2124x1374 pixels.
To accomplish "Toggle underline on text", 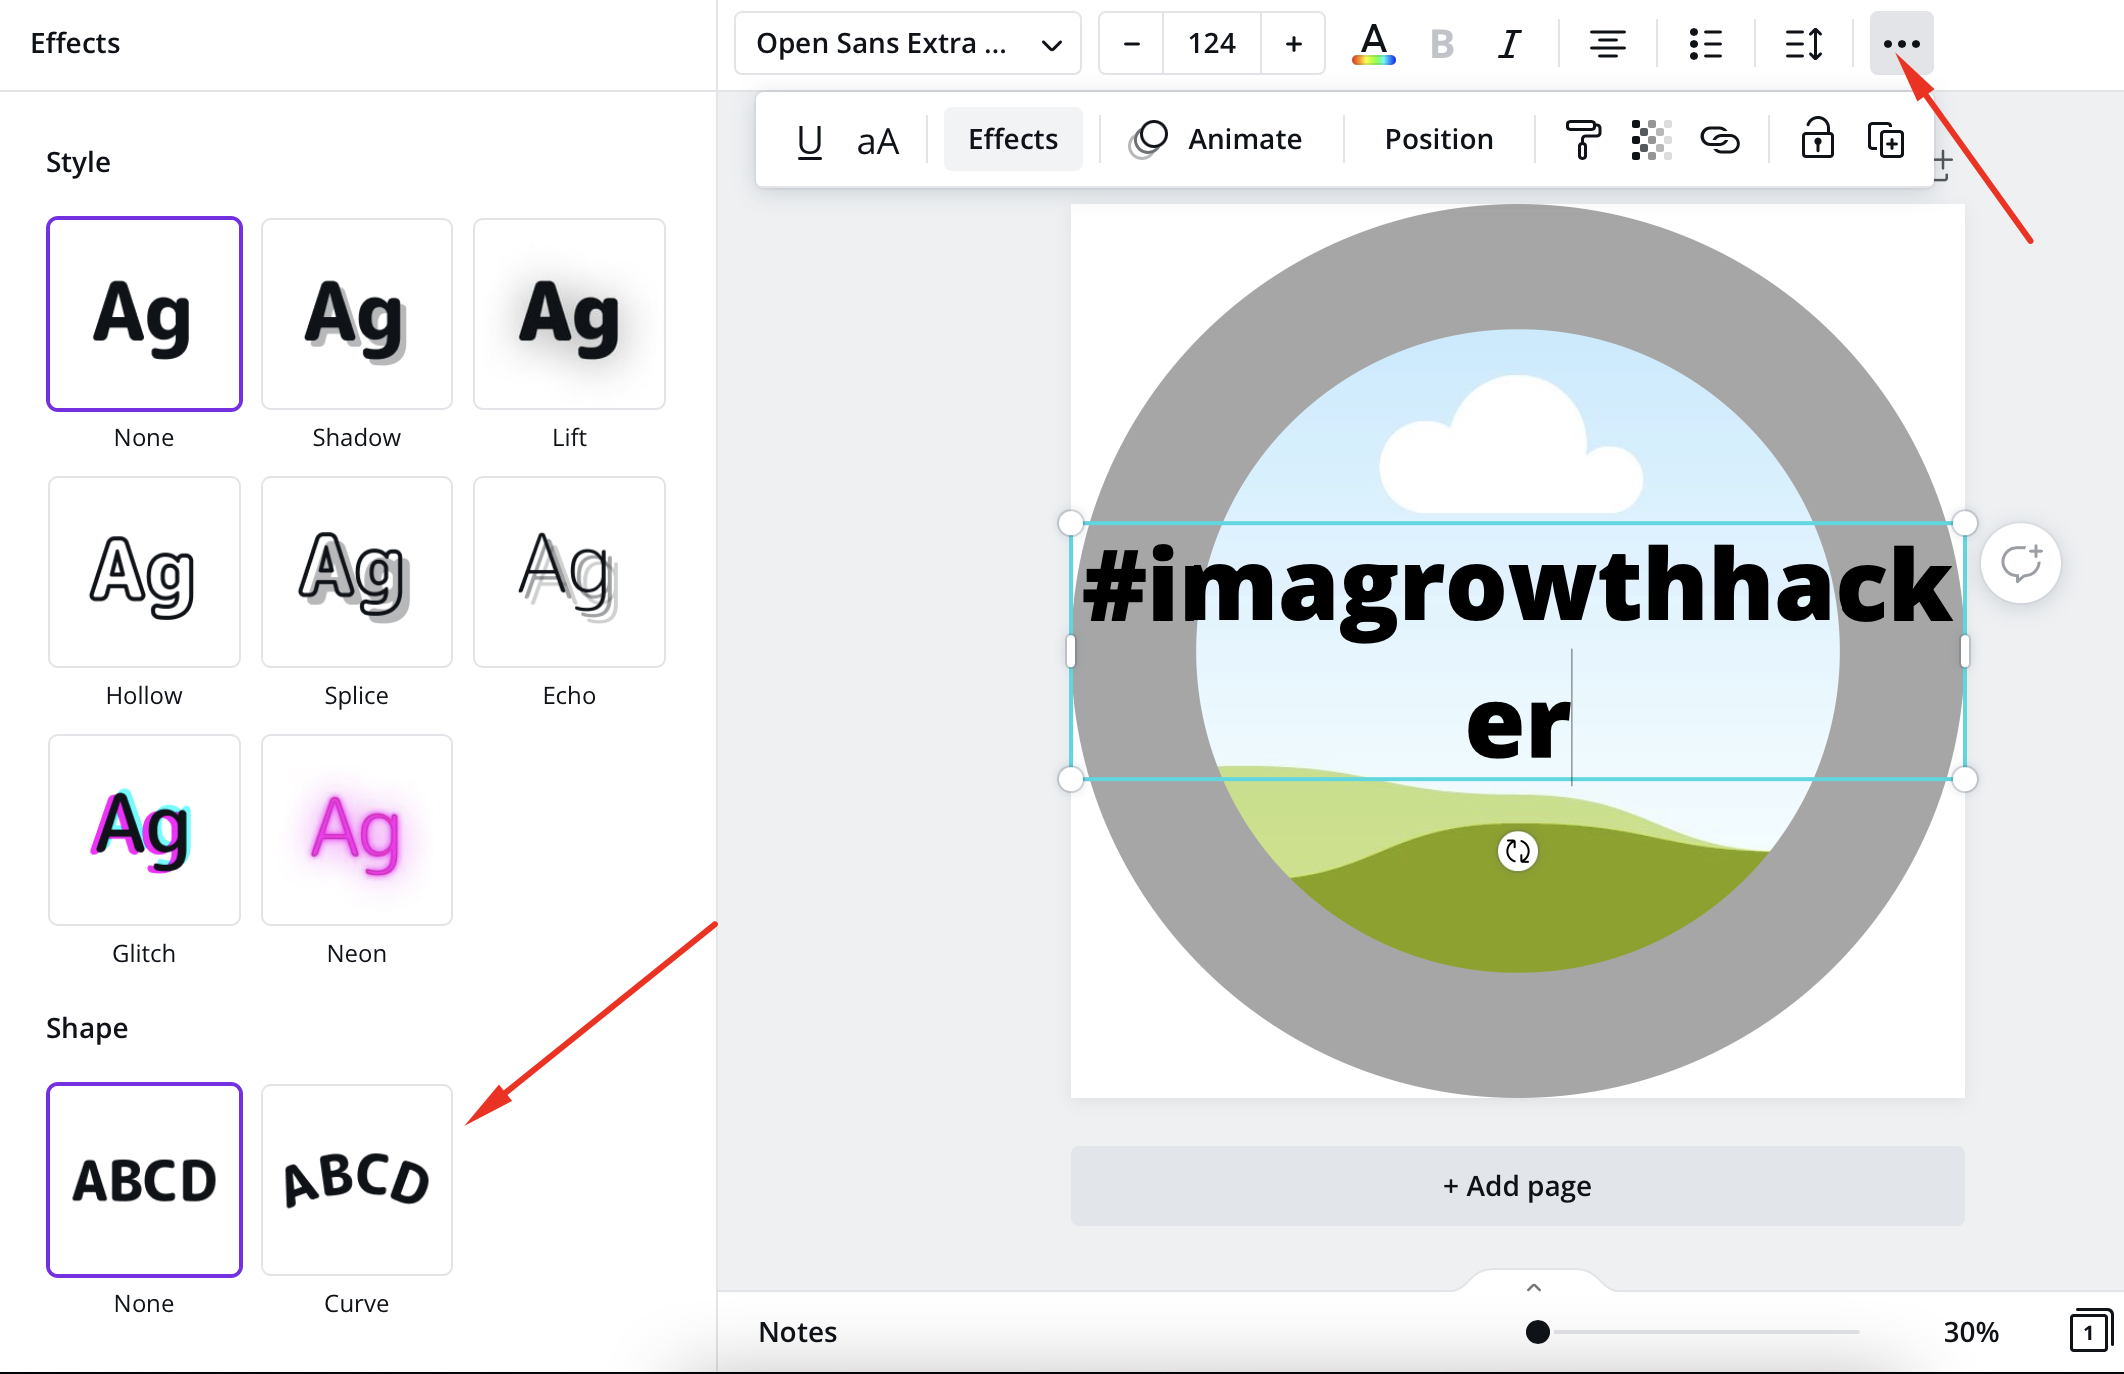I will pos(809,140).
